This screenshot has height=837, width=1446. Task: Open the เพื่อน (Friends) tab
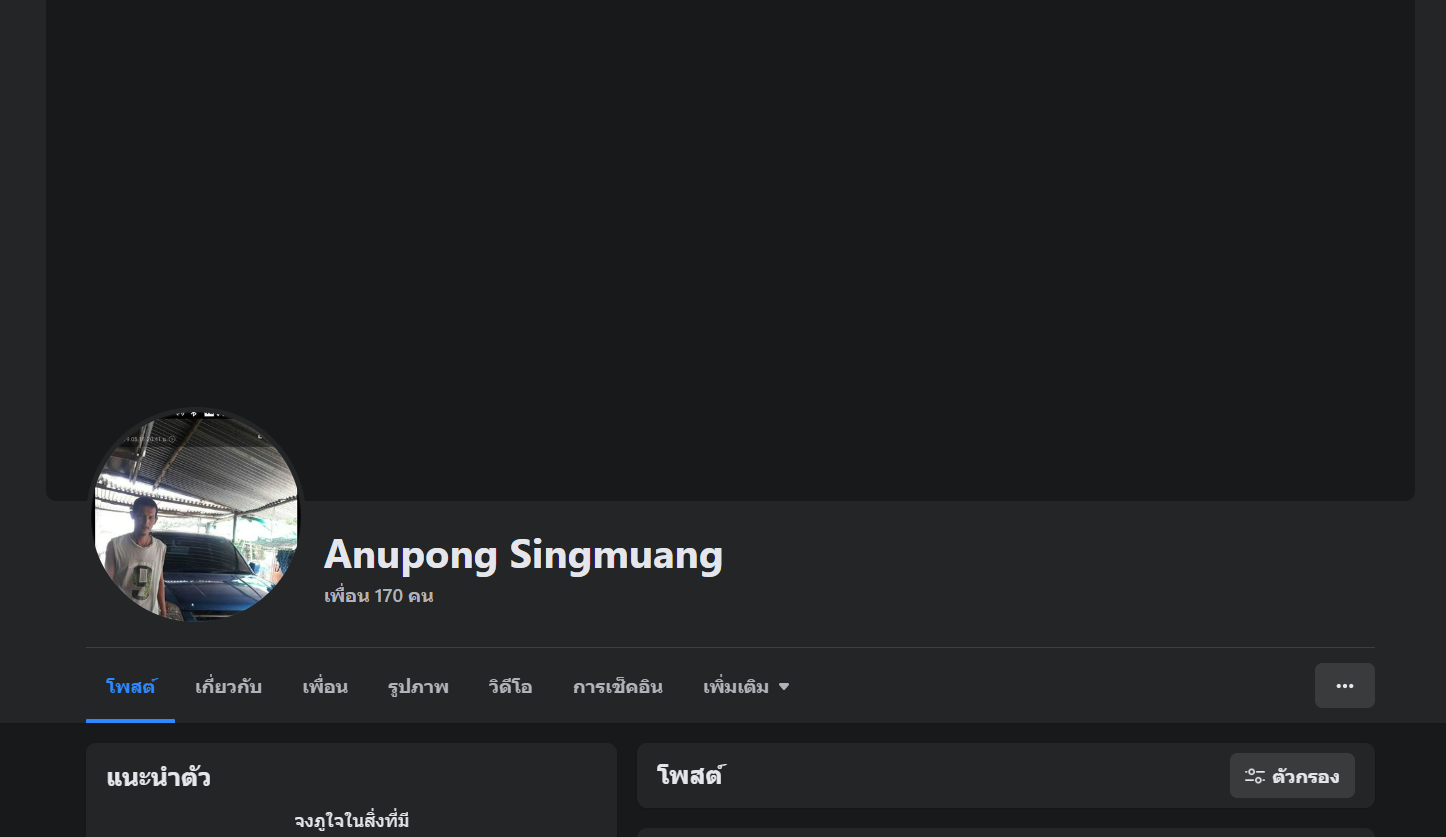tap(325, 687)
